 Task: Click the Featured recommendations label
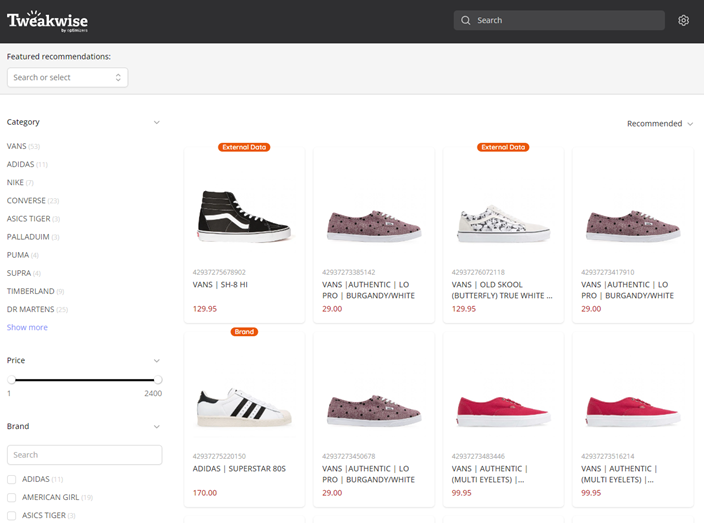[x=58, y=57]
